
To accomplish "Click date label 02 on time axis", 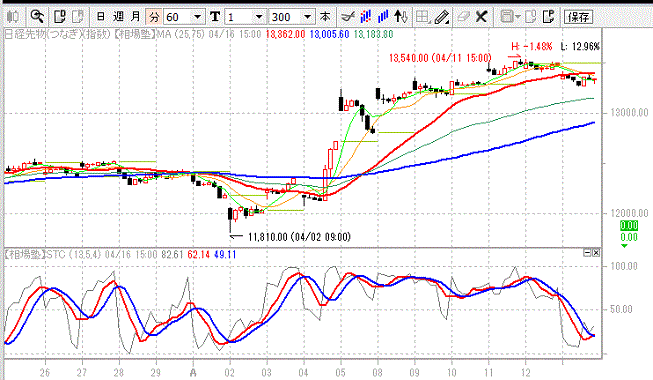I will pyautogui.click(x=229, y=372).
